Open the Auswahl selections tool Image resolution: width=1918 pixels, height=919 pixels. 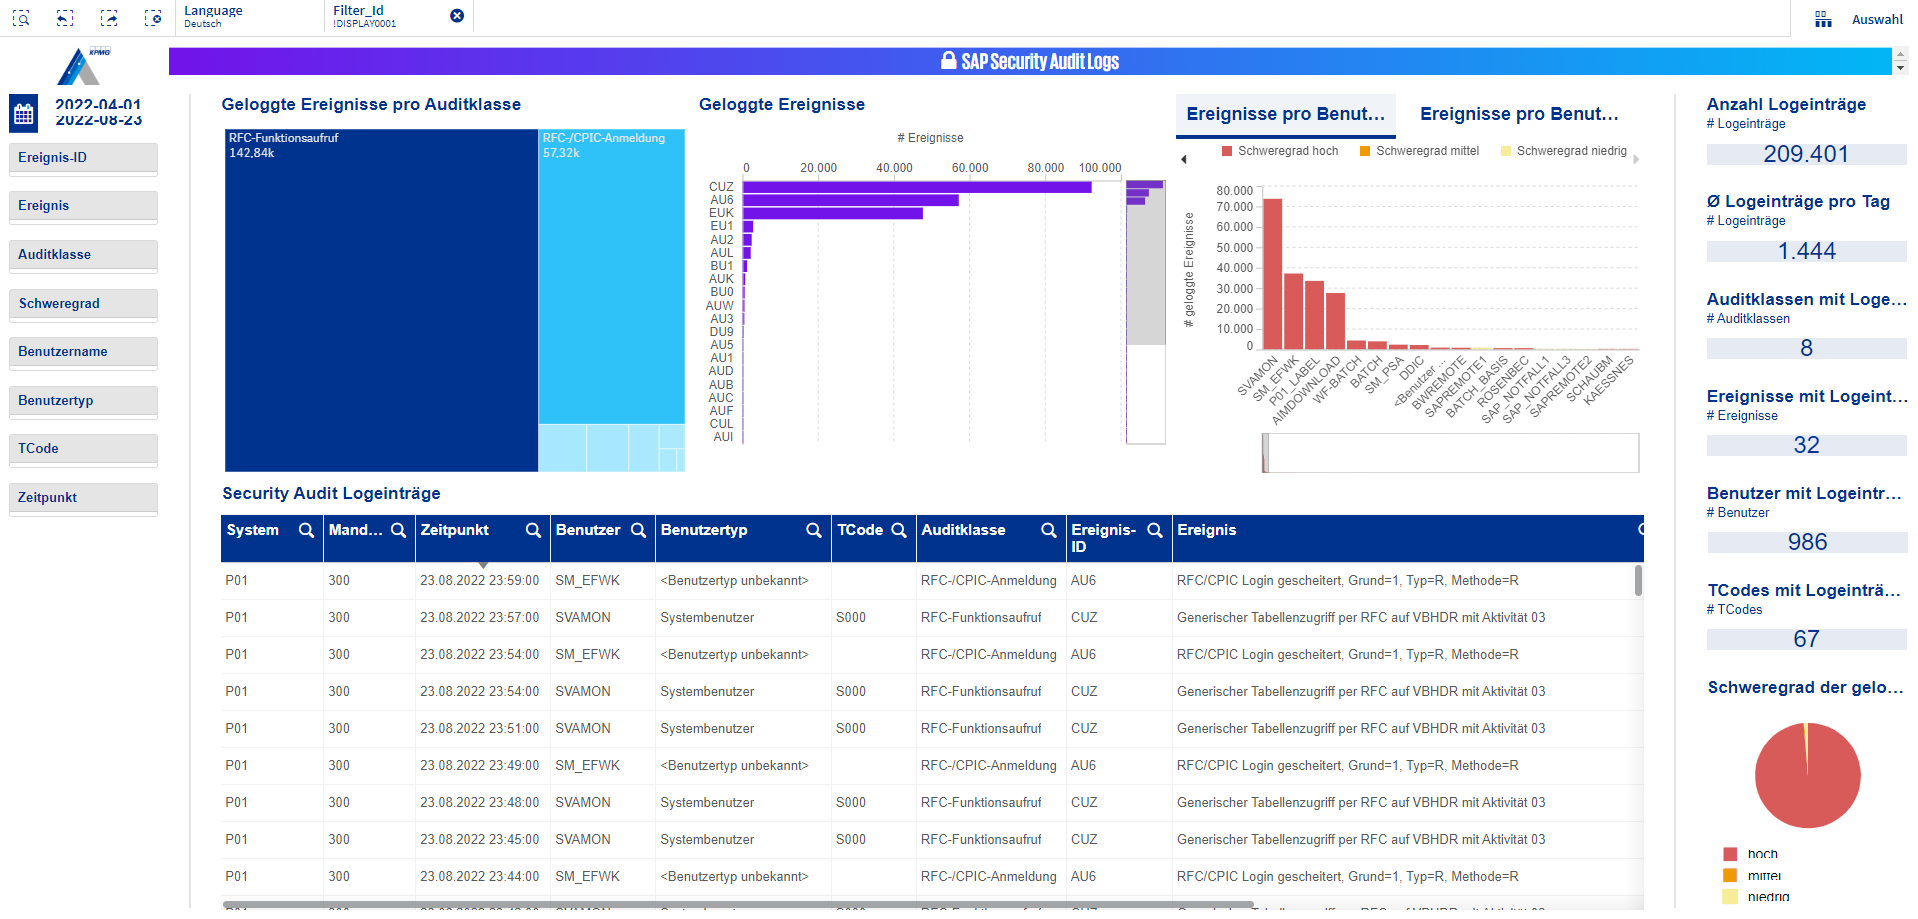tap(1859, 19)
